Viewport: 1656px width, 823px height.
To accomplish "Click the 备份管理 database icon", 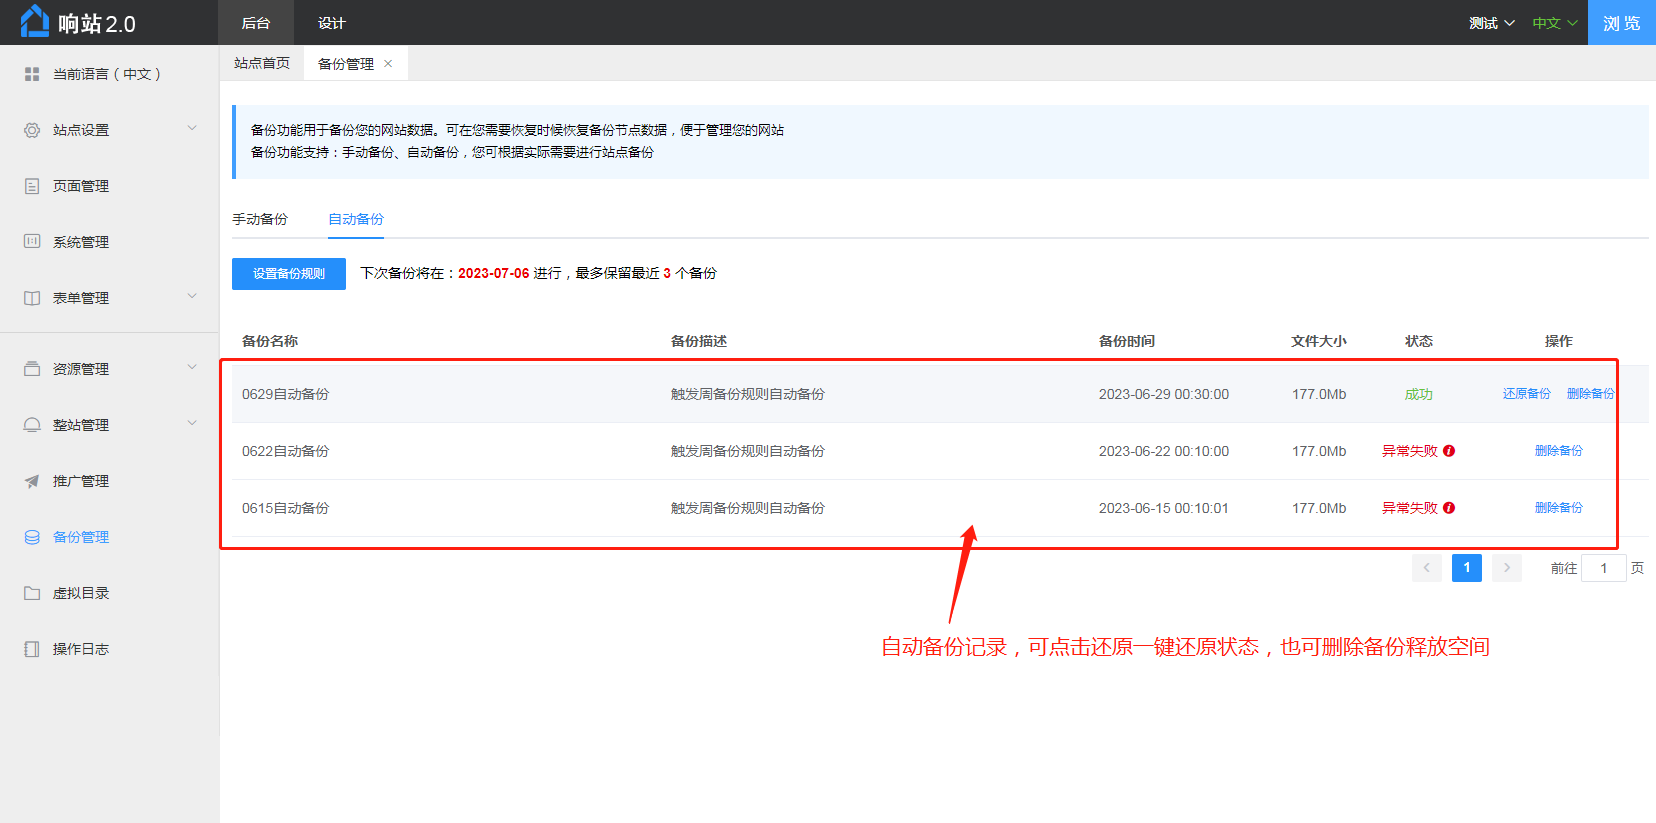I will coord(32,537).
